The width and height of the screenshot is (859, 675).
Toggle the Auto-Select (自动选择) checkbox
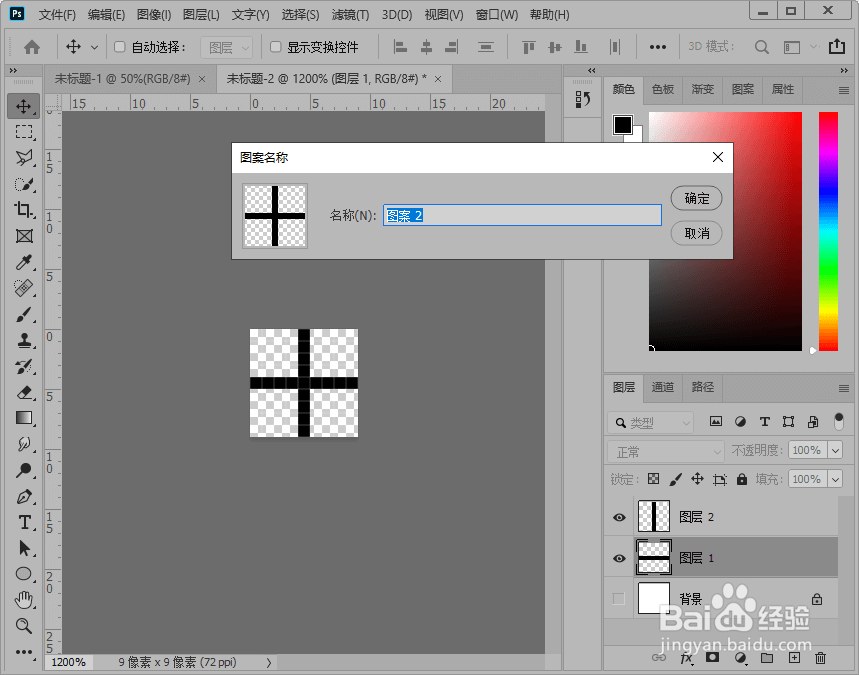pyautogui.click(x=119, y=47)
